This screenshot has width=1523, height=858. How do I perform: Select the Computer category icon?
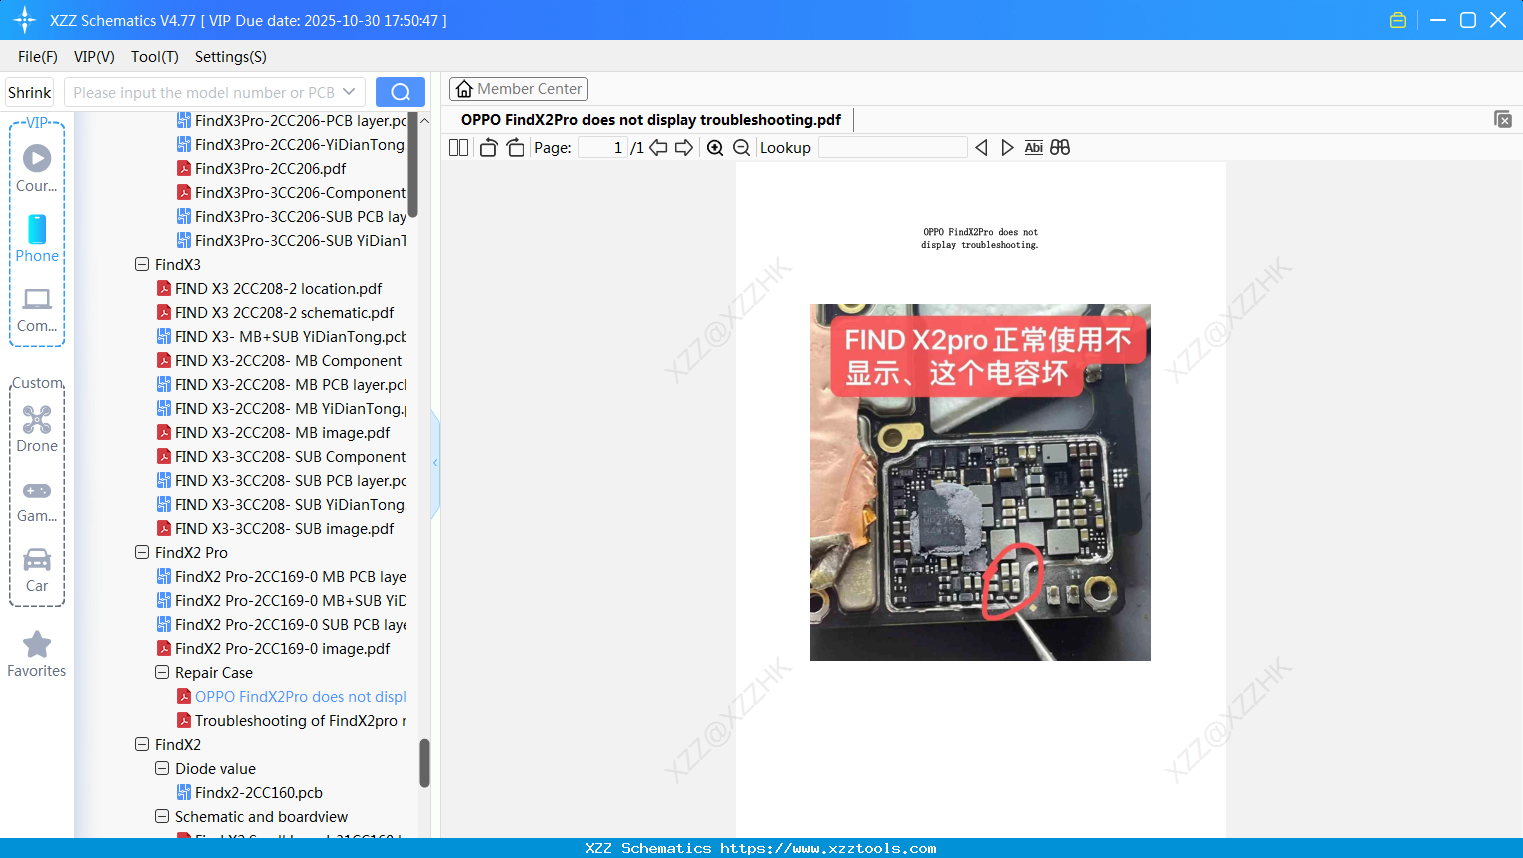tap(37, 309)
